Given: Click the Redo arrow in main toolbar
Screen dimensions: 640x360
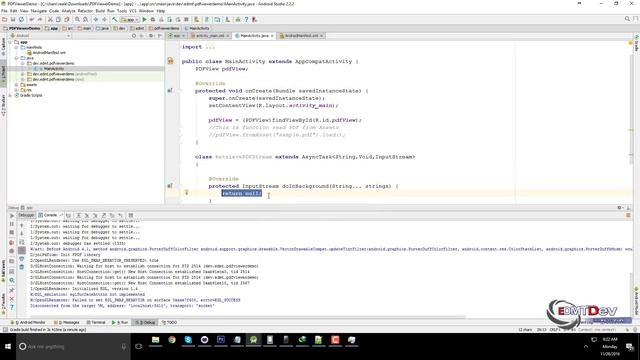Looking at the screenshot, I should click(x=40, y=20).
